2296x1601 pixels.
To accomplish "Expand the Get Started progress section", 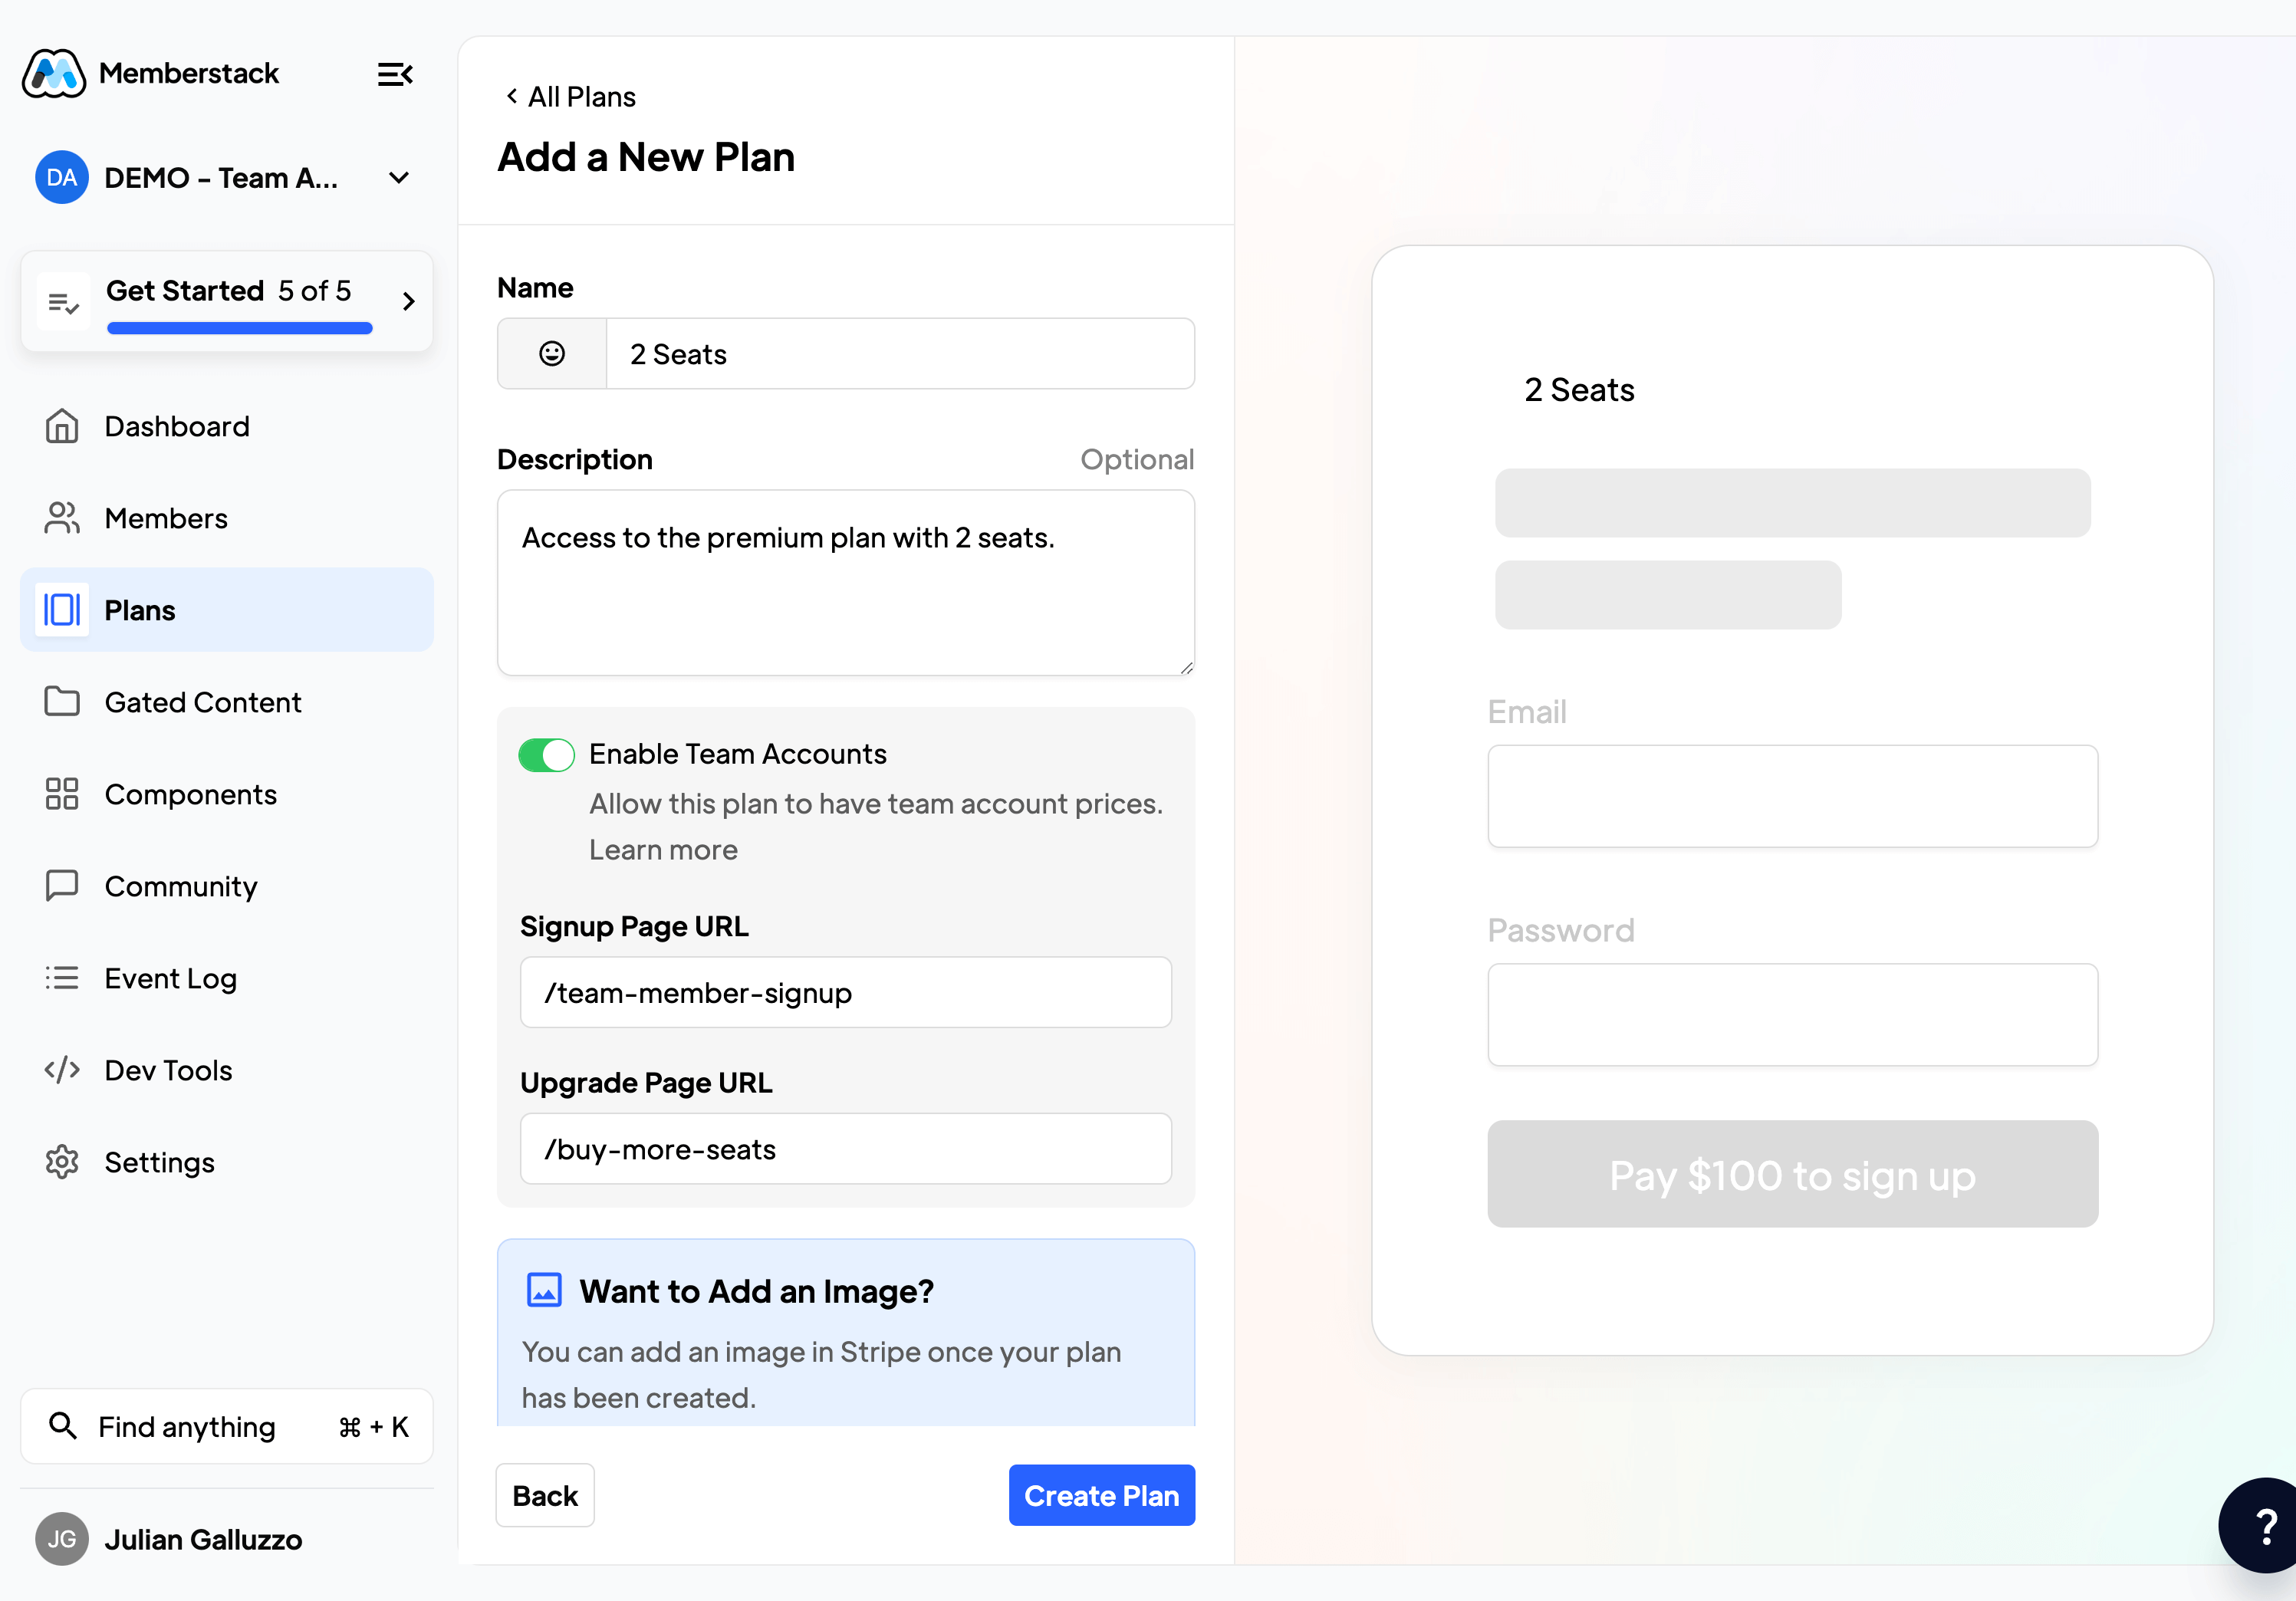I will (406, 300).
